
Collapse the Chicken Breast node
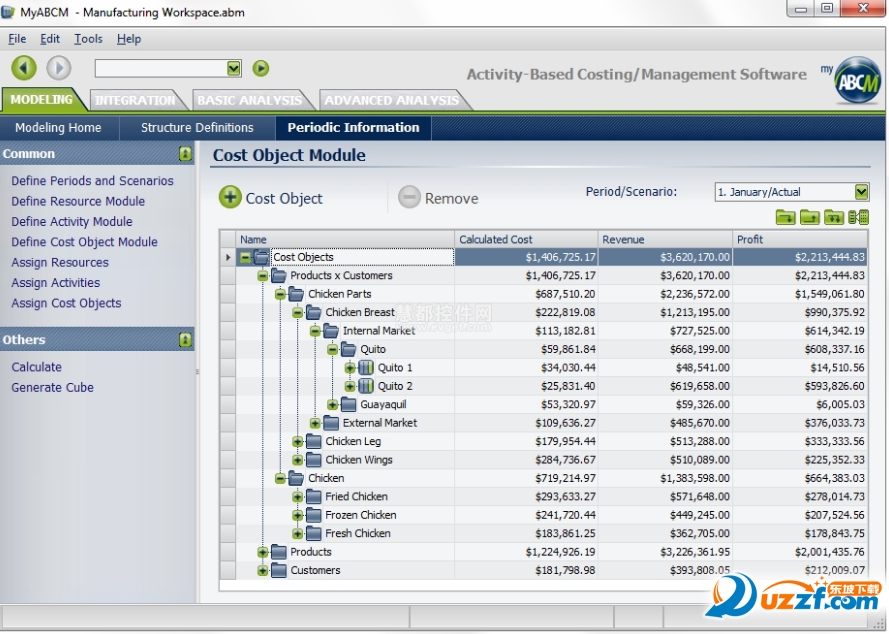click(298, 312)
